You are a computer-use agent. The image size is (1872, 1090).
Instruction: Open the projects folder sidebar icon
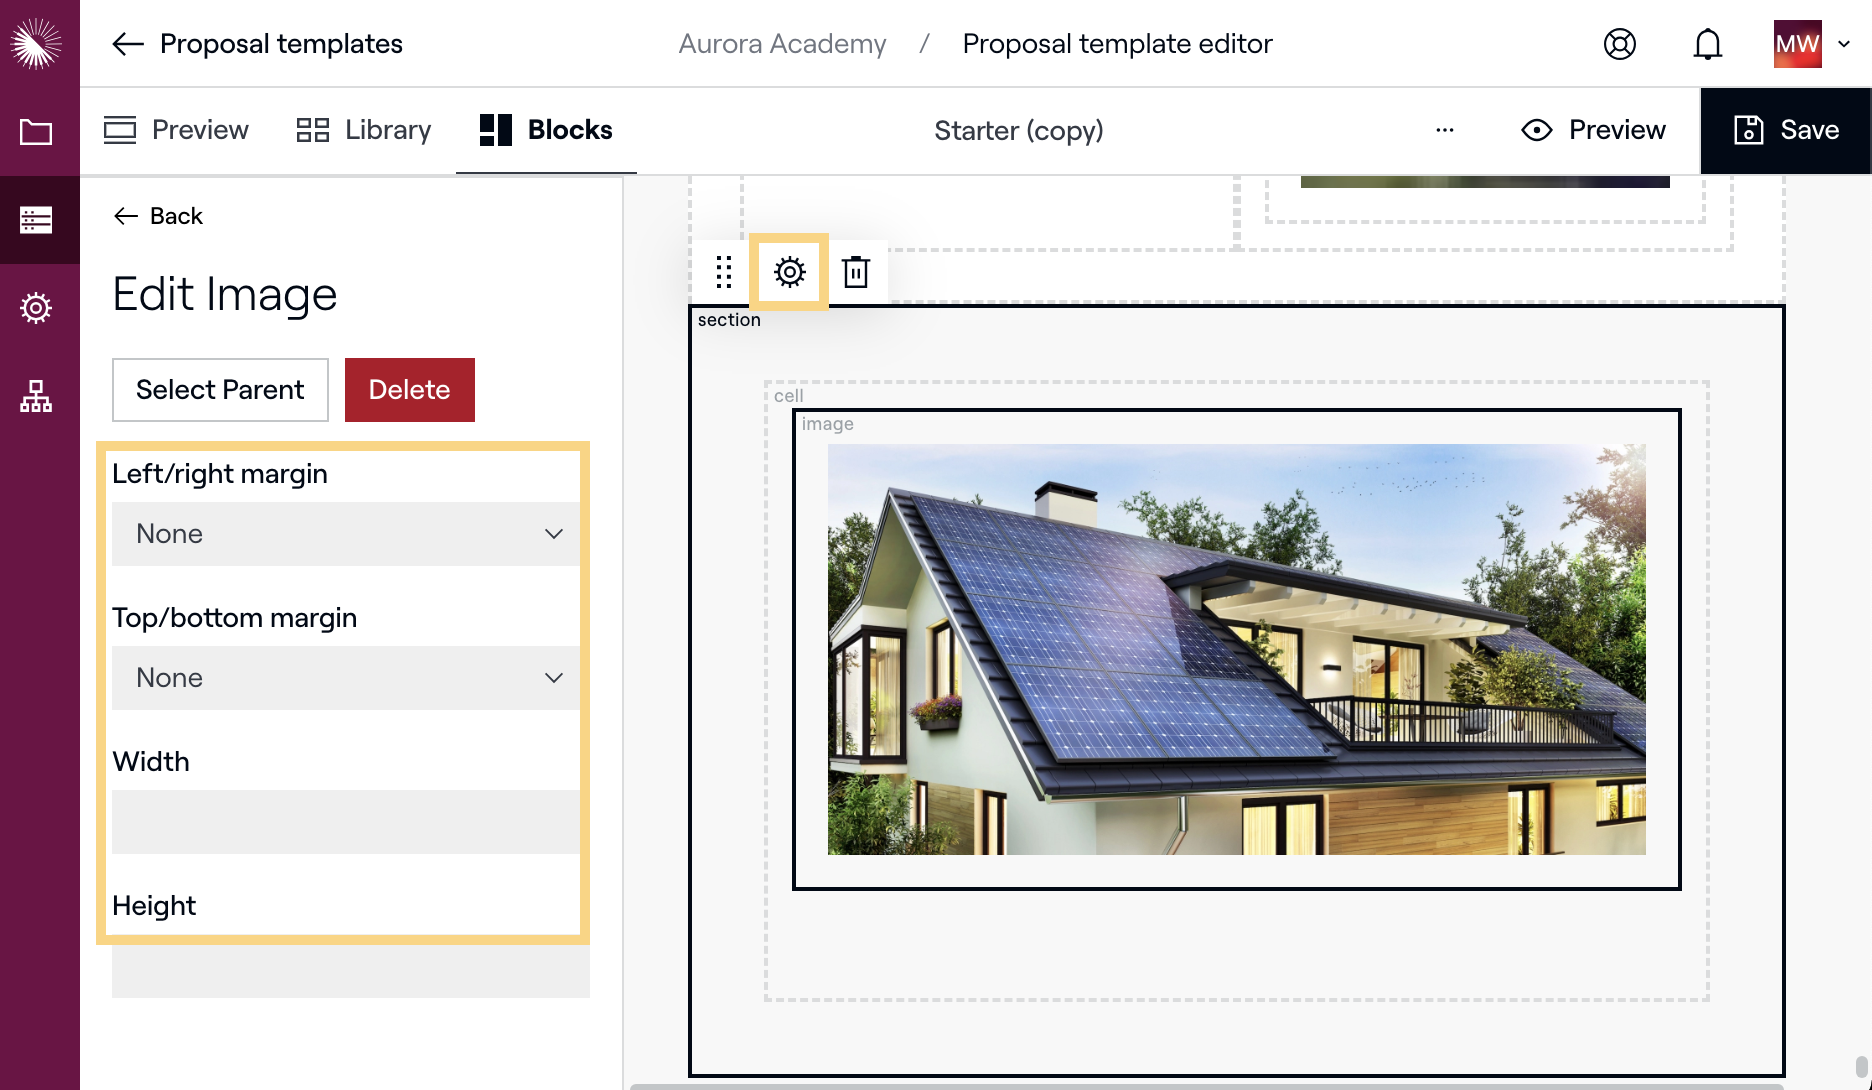[37, 132]
